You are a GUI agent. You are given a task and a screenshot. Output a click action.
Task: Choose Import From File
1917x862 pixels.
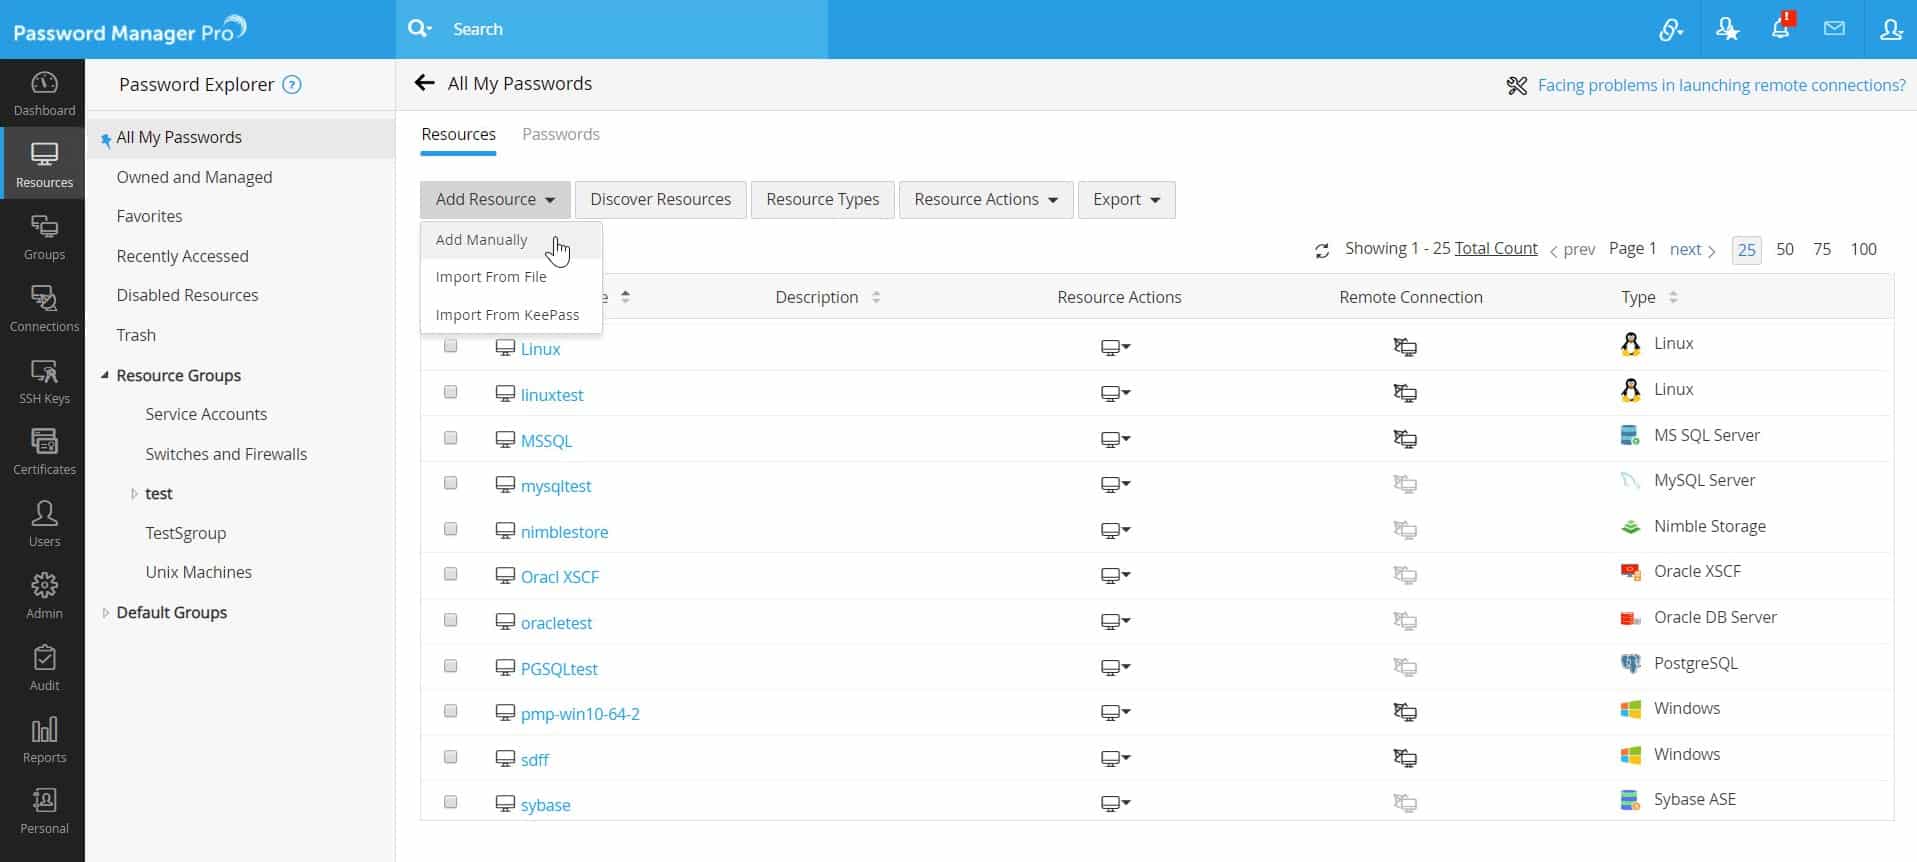[511, 277]
